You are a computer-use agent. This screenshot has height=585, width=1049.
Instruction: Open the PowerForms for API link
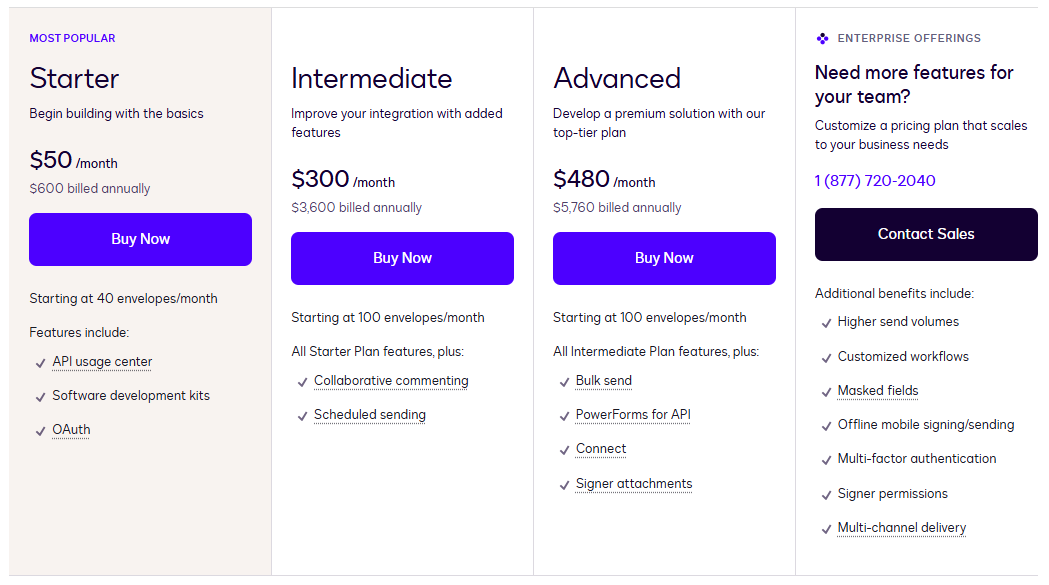tap(632, 414)
